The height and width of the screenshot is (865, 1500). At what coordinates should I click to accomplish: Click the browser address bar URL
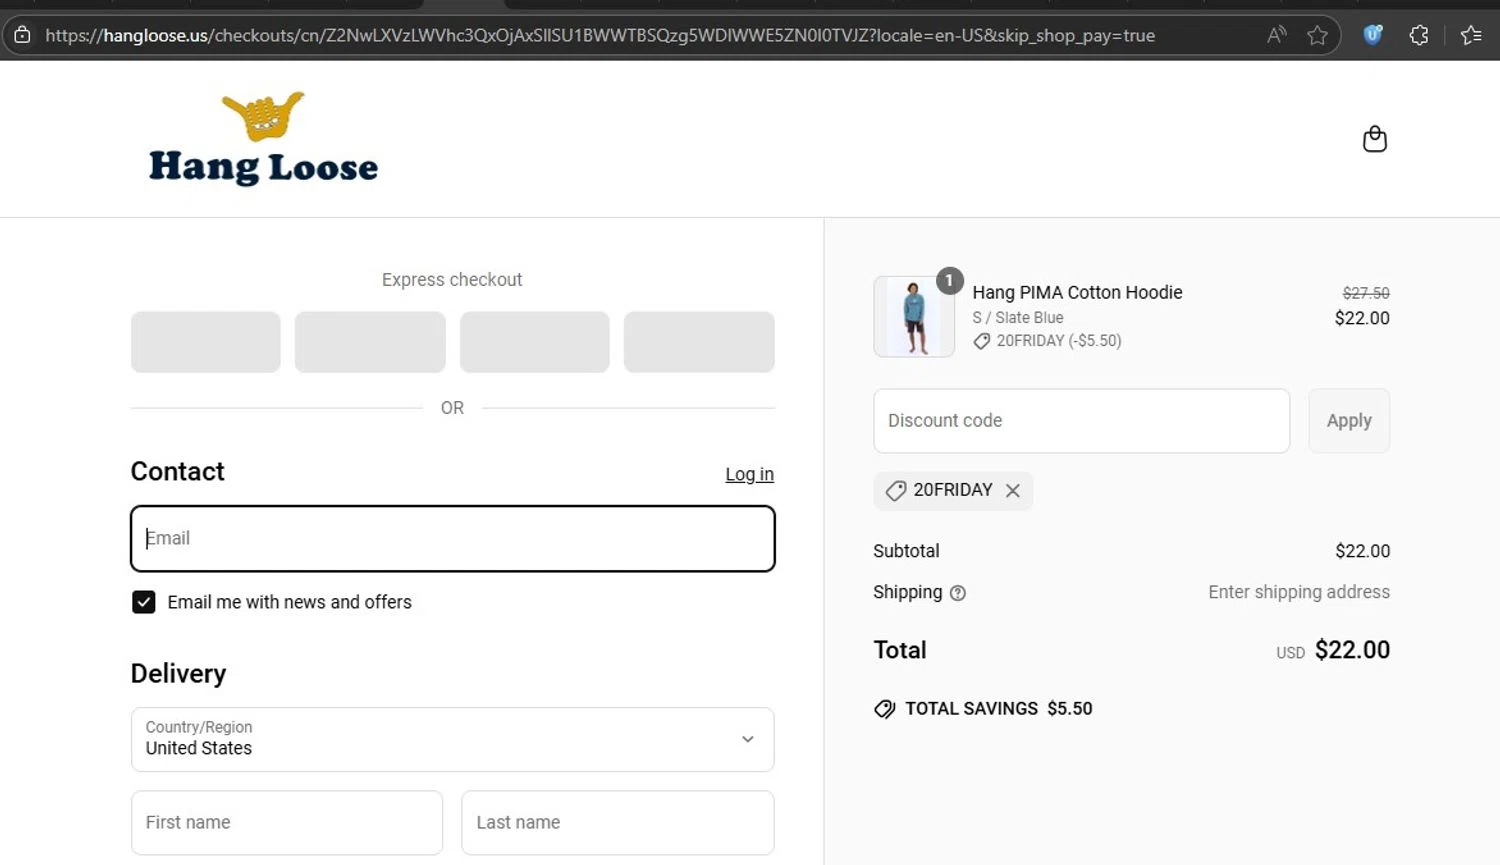coord(600,36)
